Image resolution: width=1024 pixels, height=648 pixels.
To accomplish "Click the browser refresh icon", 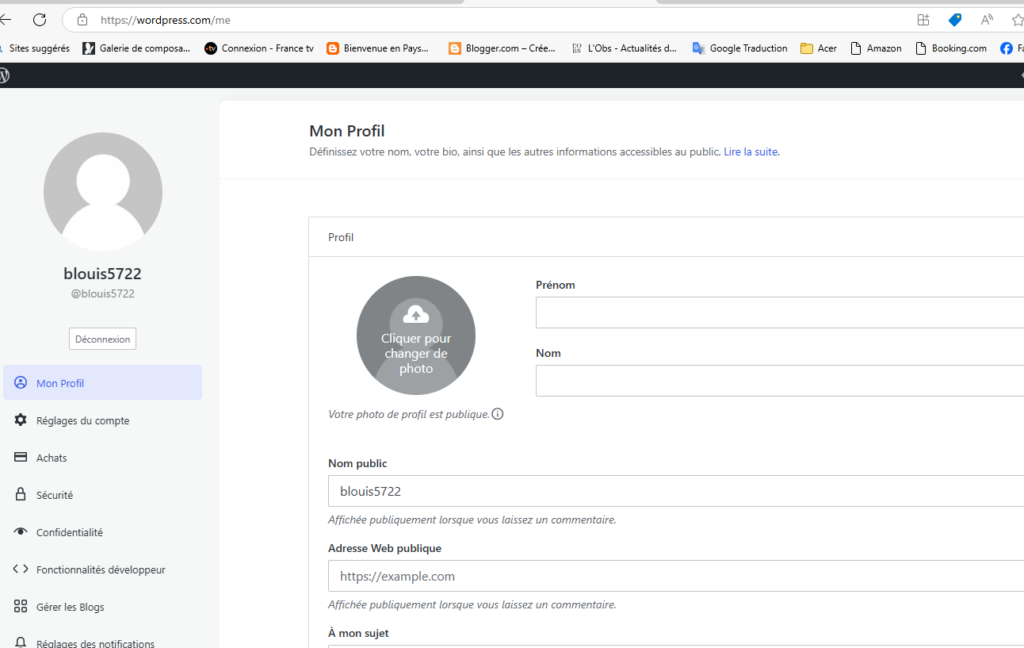I will point(40,20).
